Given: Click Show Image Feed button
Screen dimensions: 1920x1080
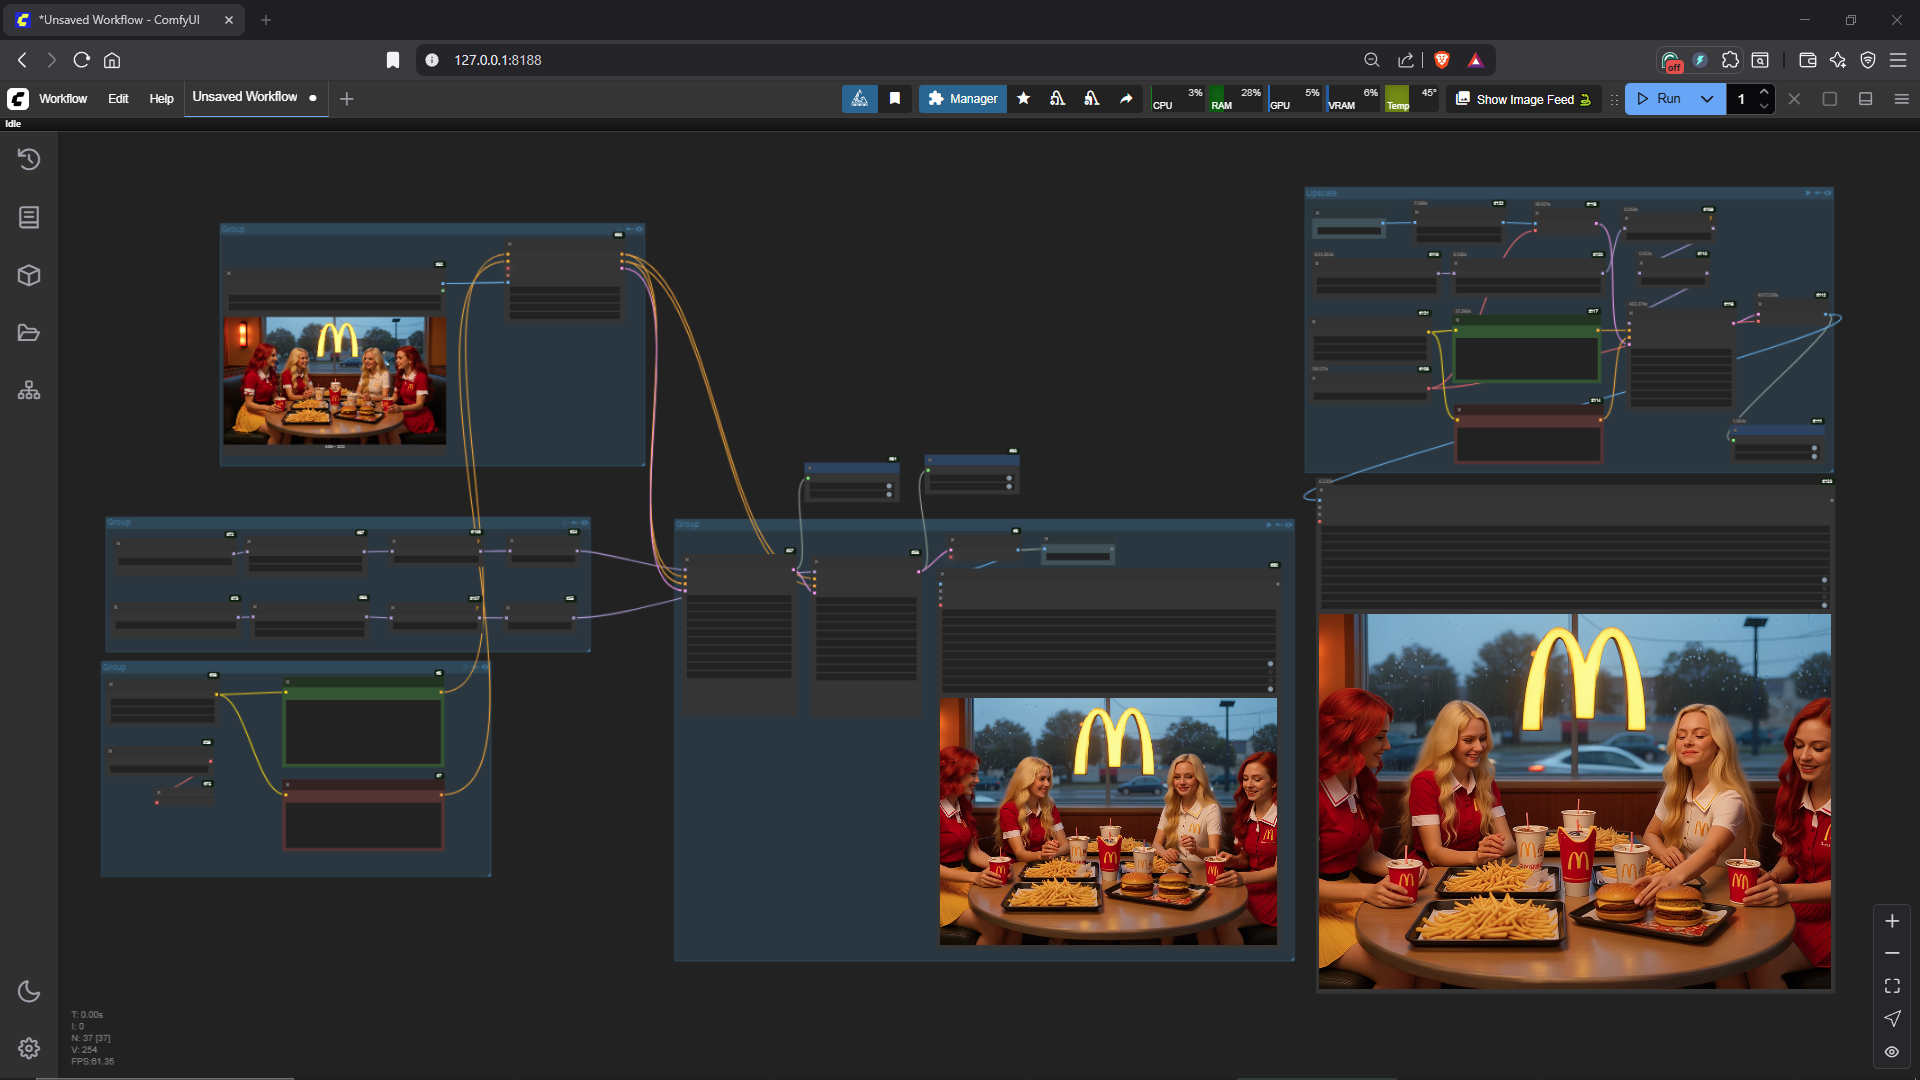Looking at the screenshot, I should (1523, 99).
